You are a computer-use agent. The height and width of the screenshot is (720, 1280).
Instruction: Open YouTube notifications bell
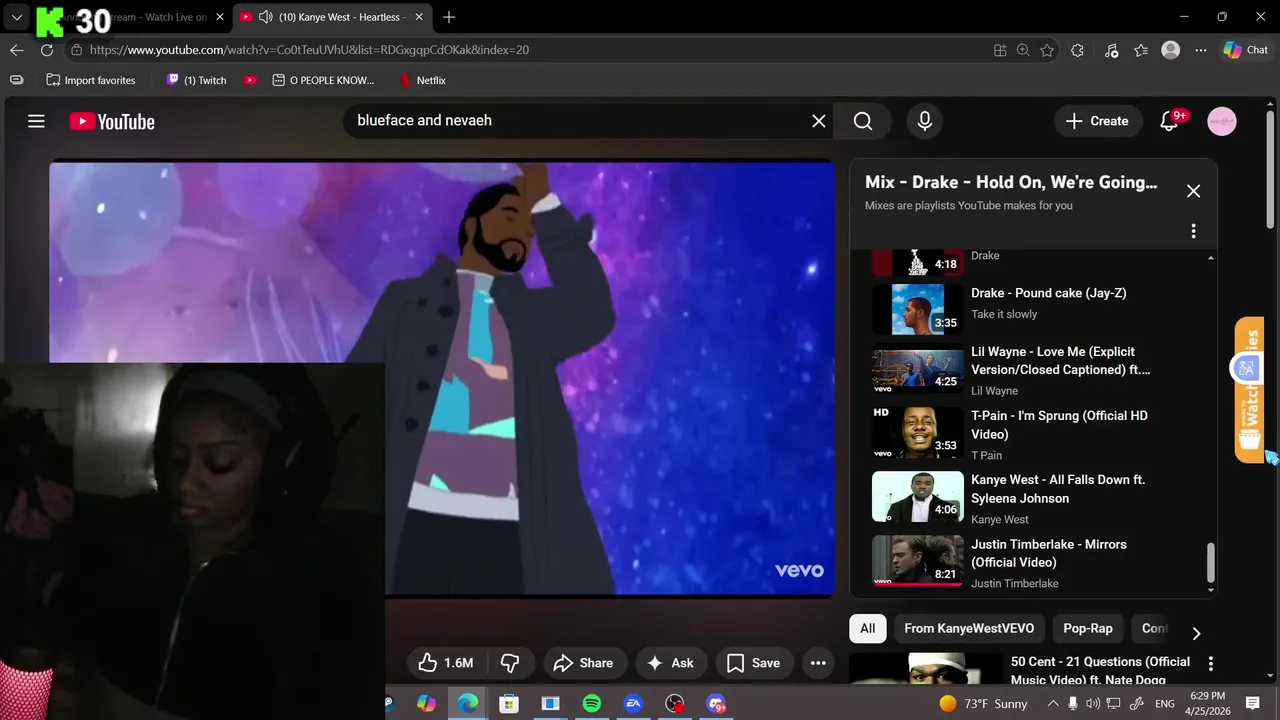point(1169,121)
